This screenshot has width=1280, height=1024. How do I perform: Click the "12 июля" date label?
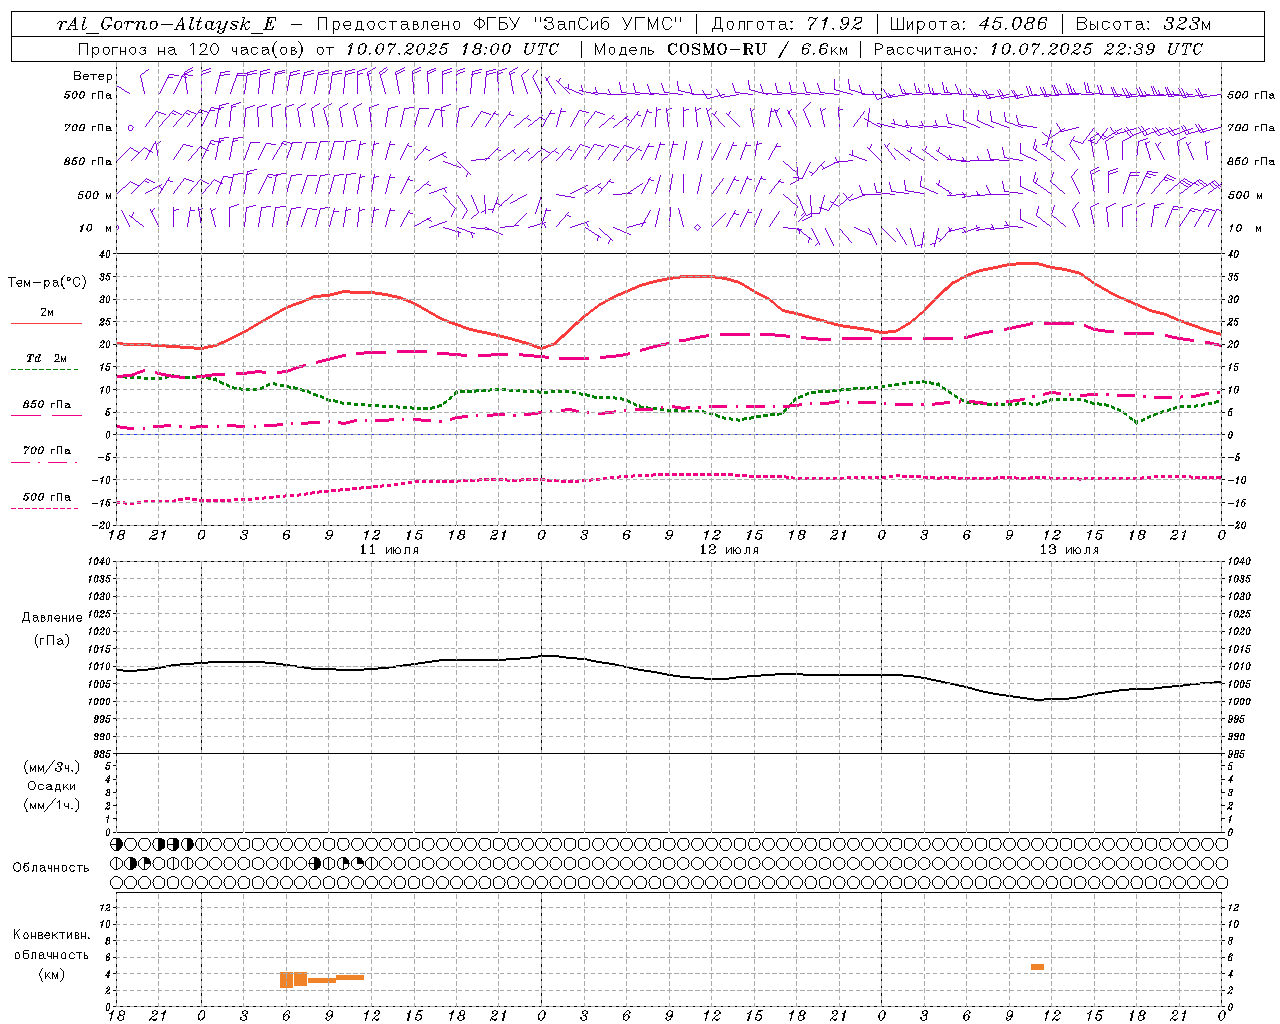point(729,550)
